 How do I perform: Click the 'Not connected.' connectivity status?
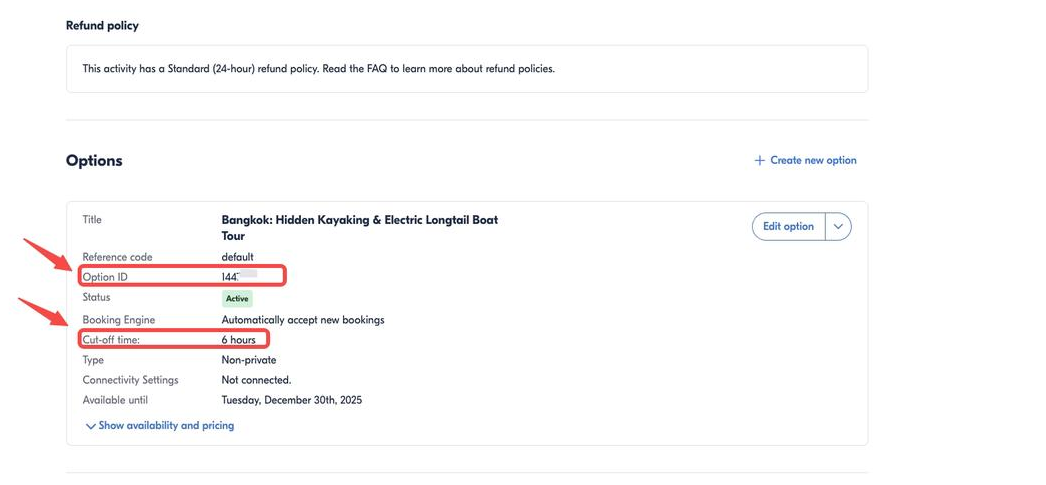(256, 380)
